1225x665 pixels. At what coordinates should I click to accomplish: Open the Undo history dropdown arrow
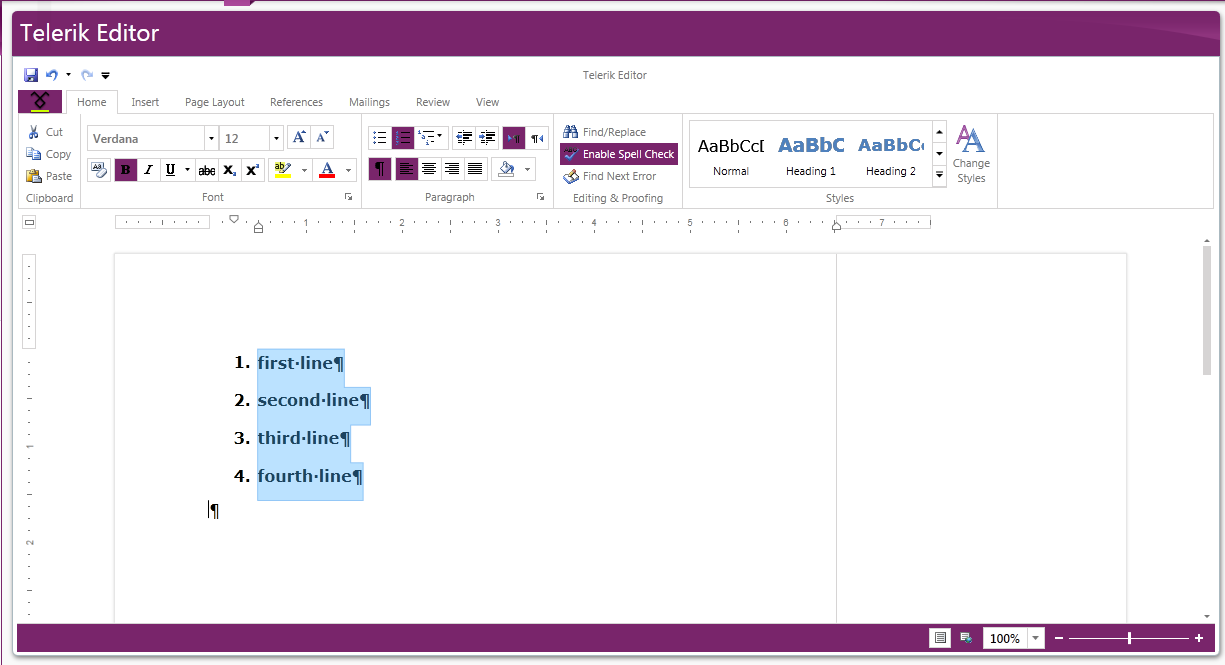(68, 75)
